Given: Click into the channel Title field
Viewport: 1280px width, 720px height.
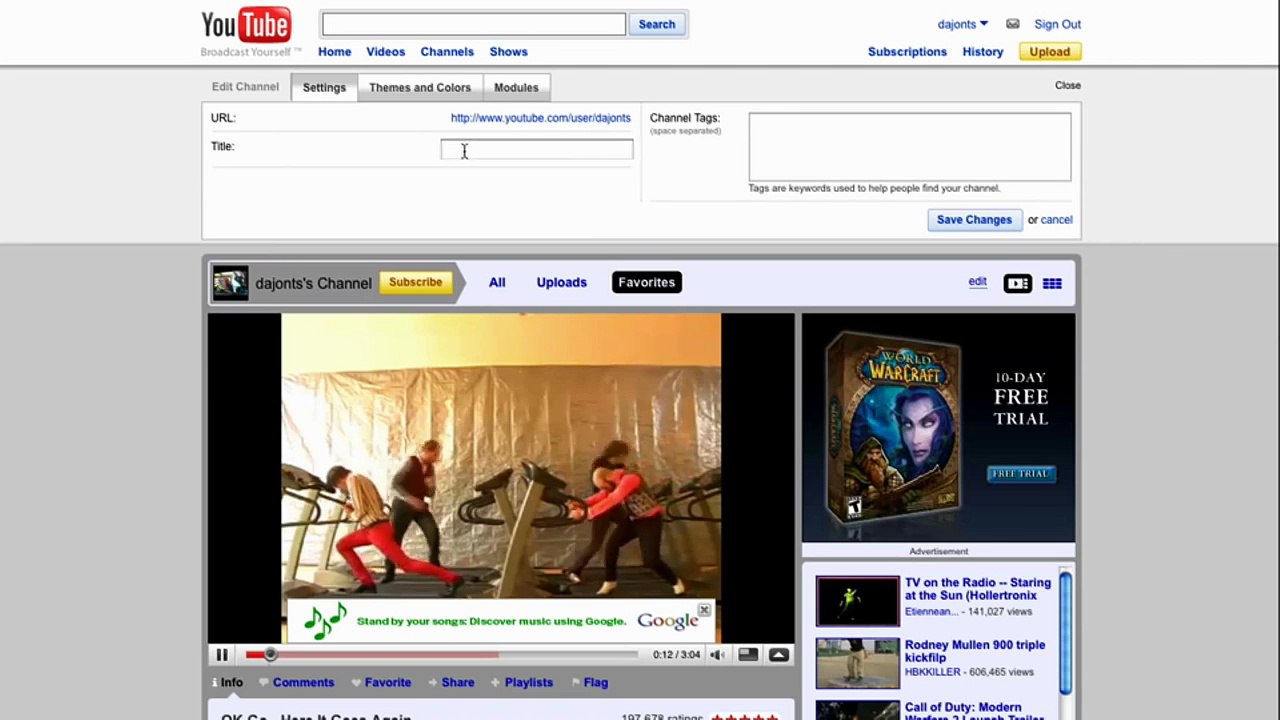Looking at the screenshot, I should 537,150.
